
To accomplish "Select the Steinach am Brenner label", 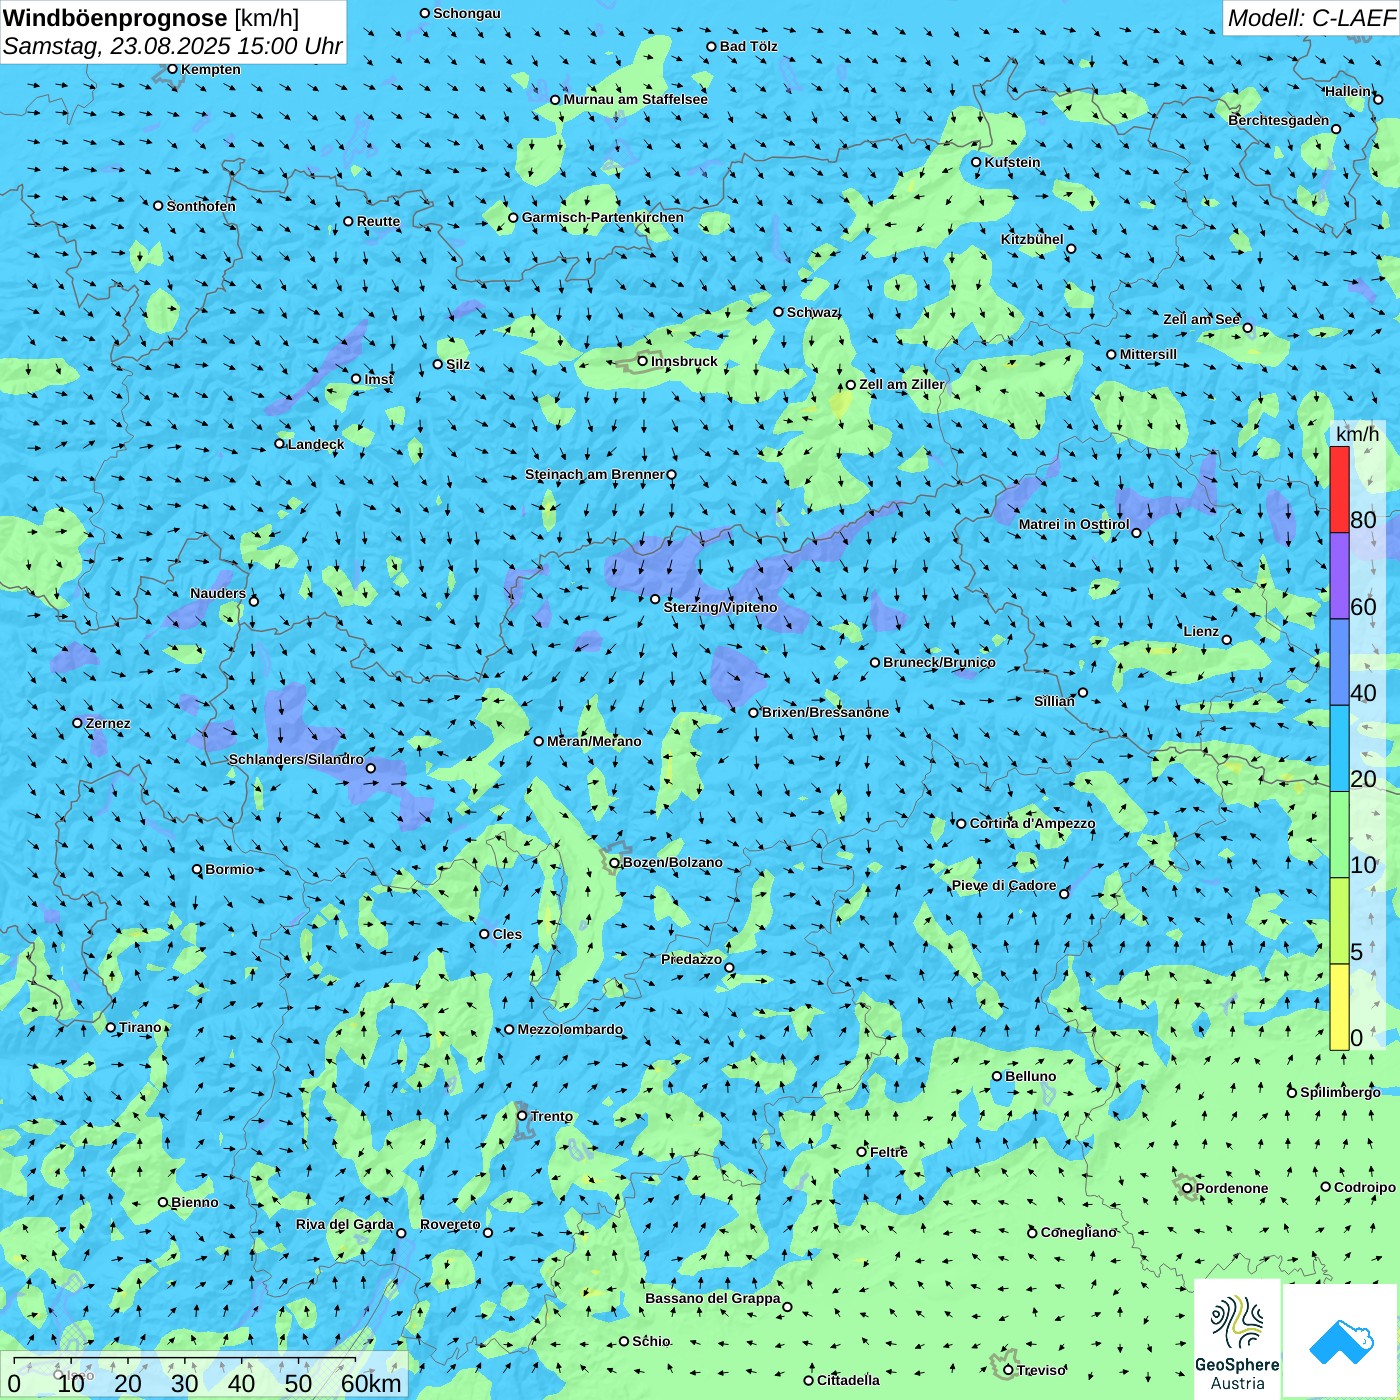I will coord(595,474).
